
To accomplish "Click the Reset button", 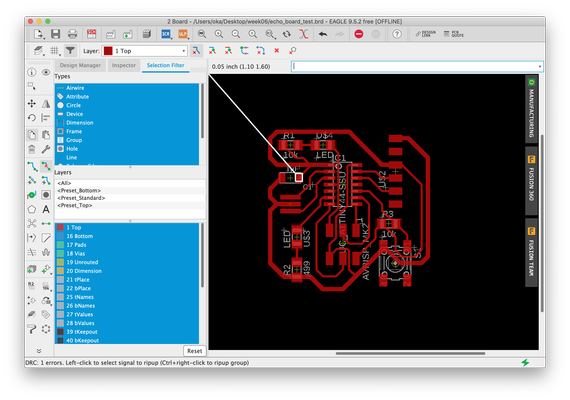I will pos(194,351).
